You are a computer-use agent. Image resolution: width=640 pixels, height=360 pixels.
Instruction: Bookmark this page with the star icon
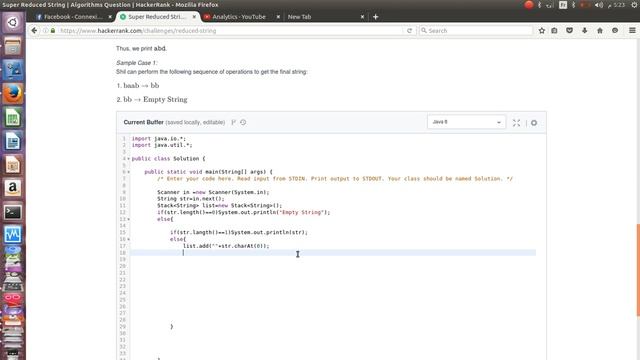click(x=542, y=31)
